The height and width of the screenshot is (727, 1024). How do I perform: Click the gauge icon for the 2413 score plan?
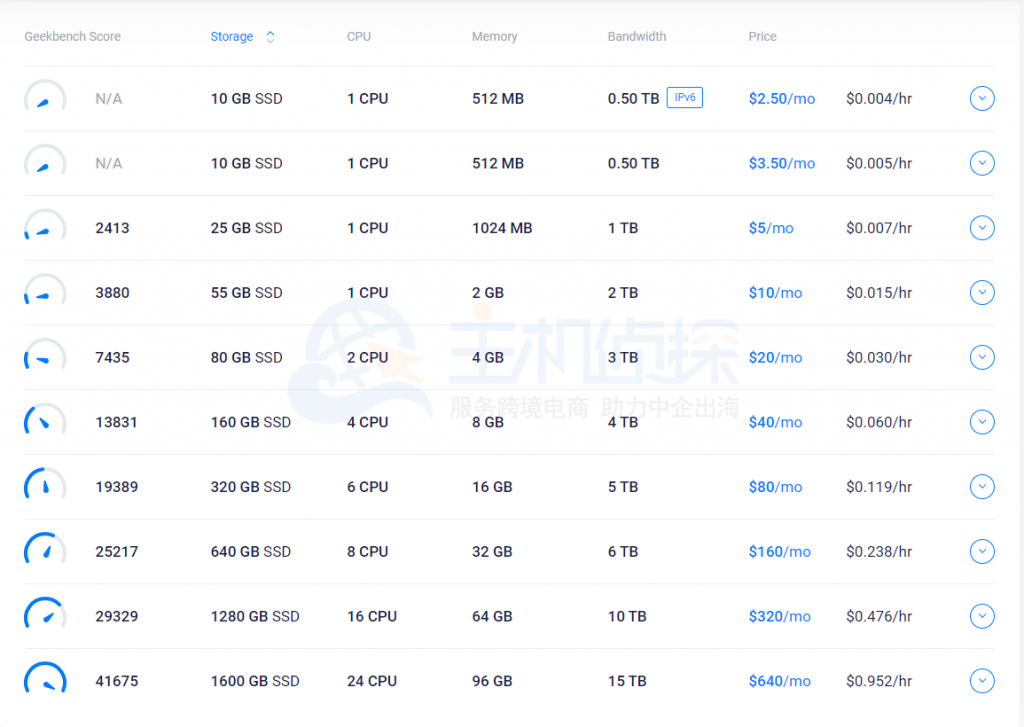[45, 228]
